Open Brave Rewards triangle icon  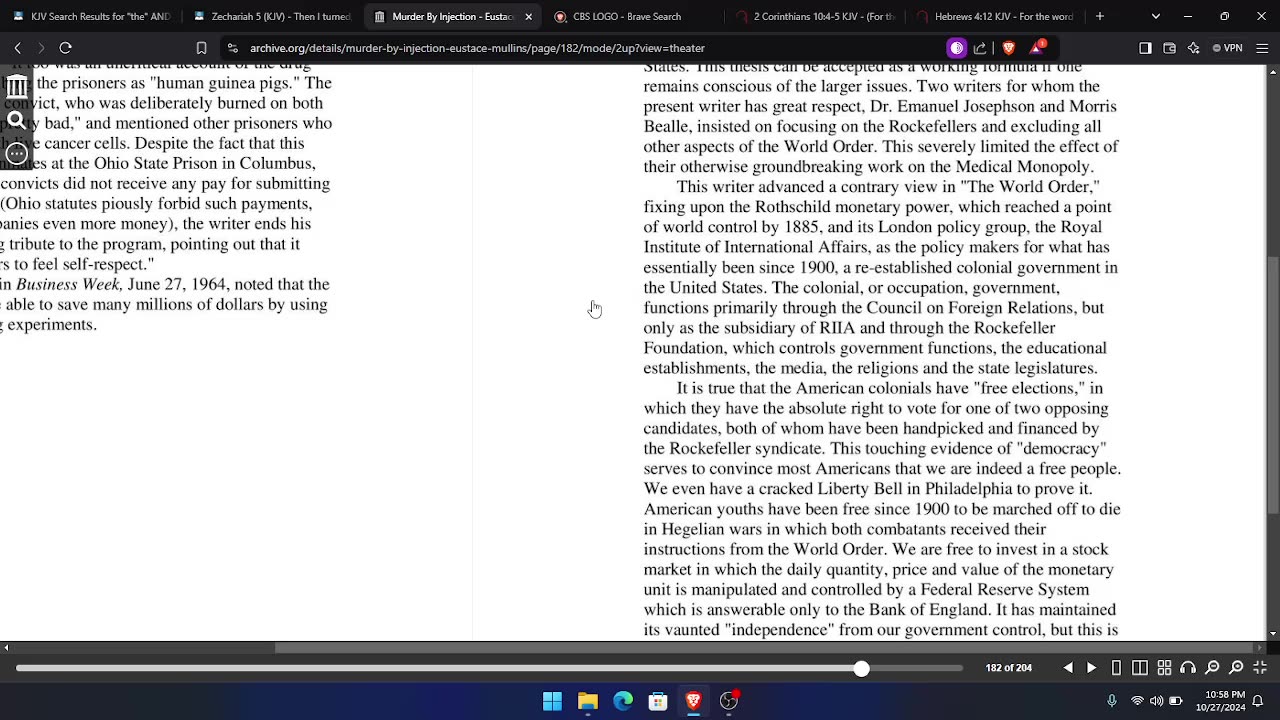[1037, 48]
